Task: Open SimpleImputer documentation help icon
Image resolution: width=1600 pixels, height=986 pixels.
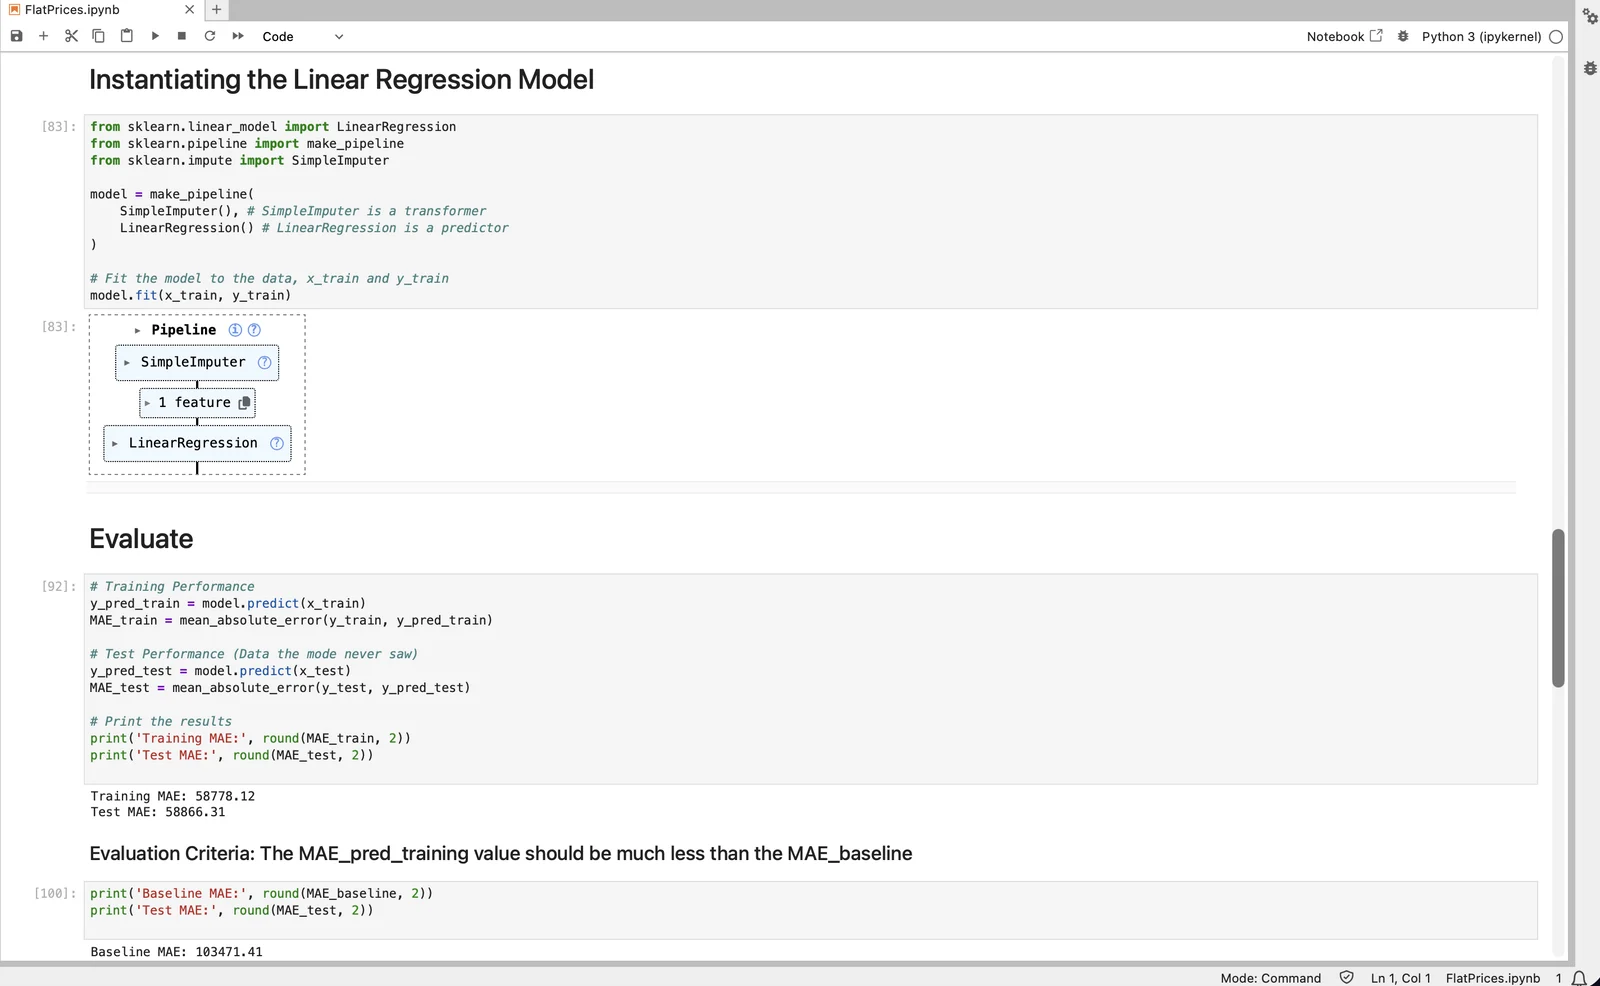Action: [264, 362]
